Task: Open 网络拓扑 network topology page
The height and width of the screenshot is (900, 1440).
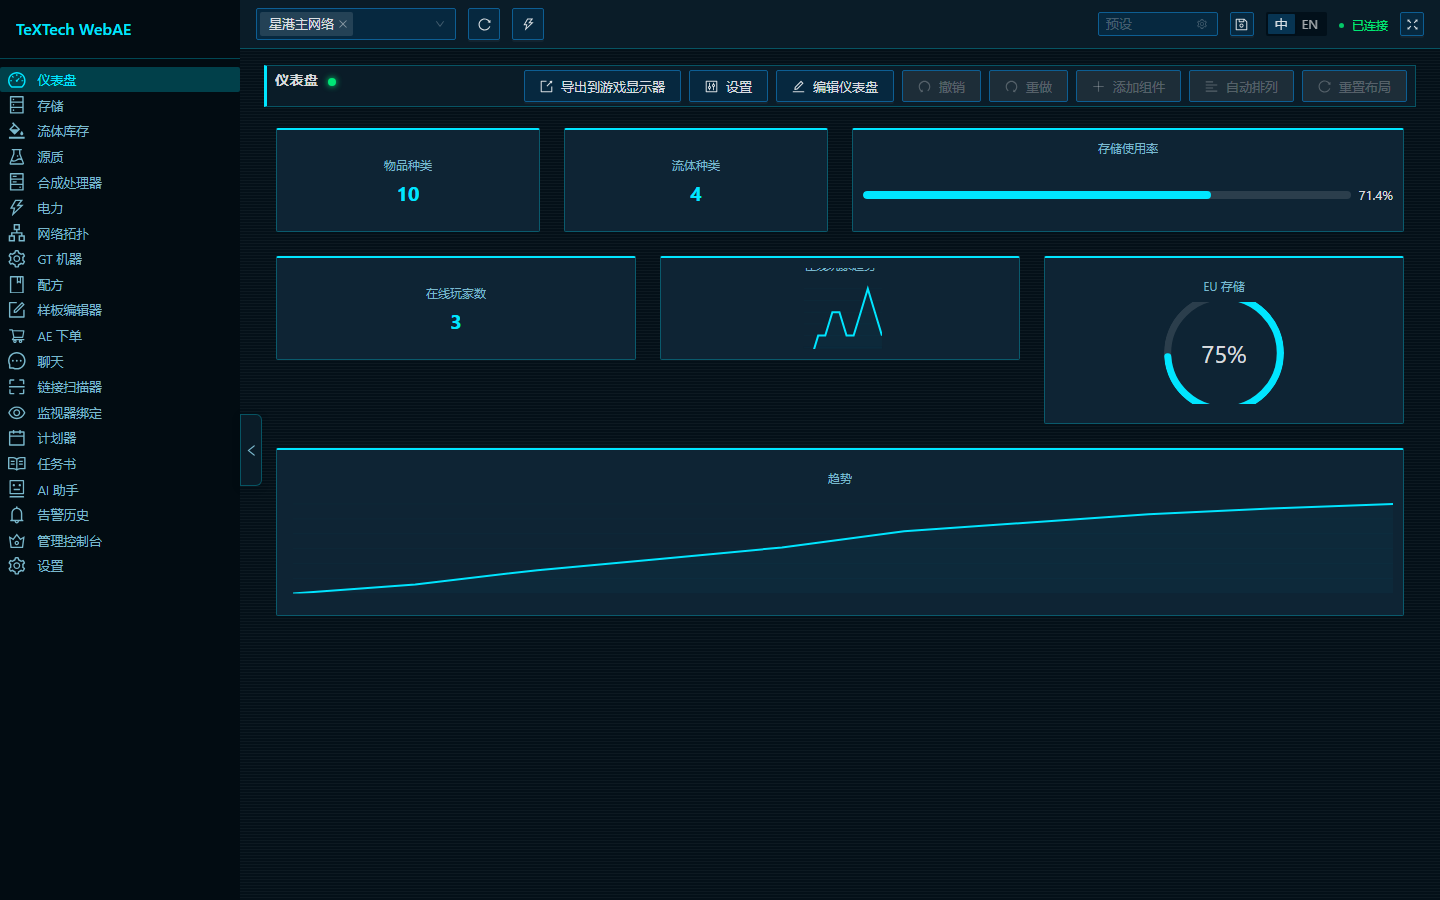Action: pyautogui.click(x=120, y=234)
